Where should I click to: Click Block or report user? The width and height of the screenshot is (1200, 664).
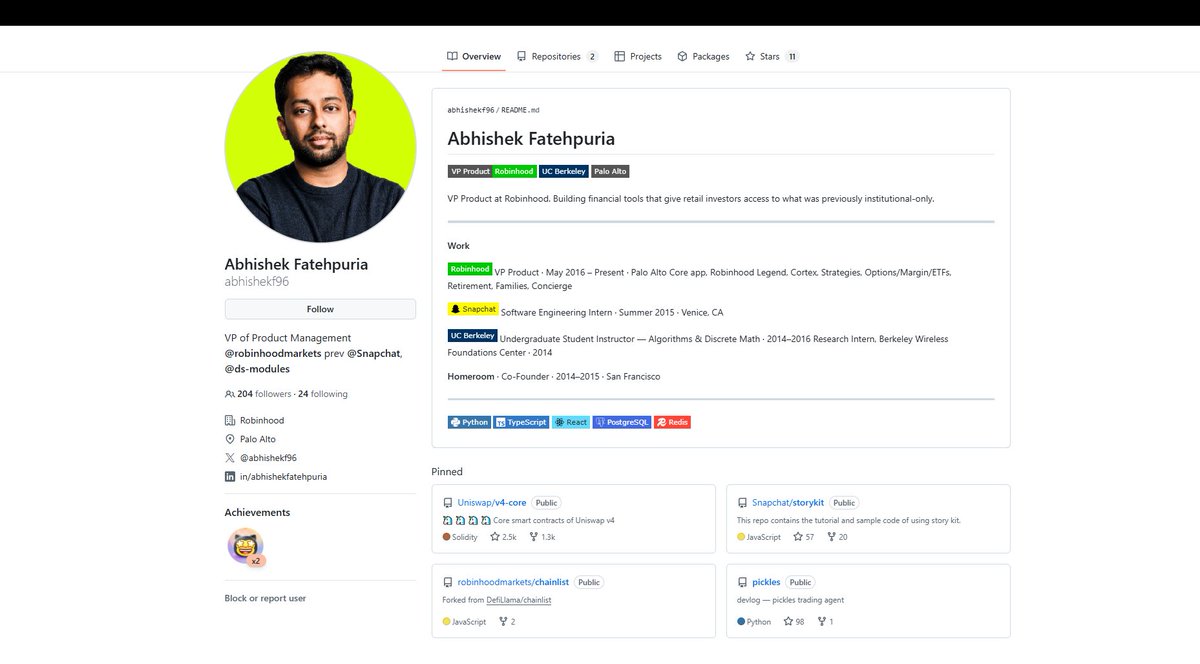265,598
